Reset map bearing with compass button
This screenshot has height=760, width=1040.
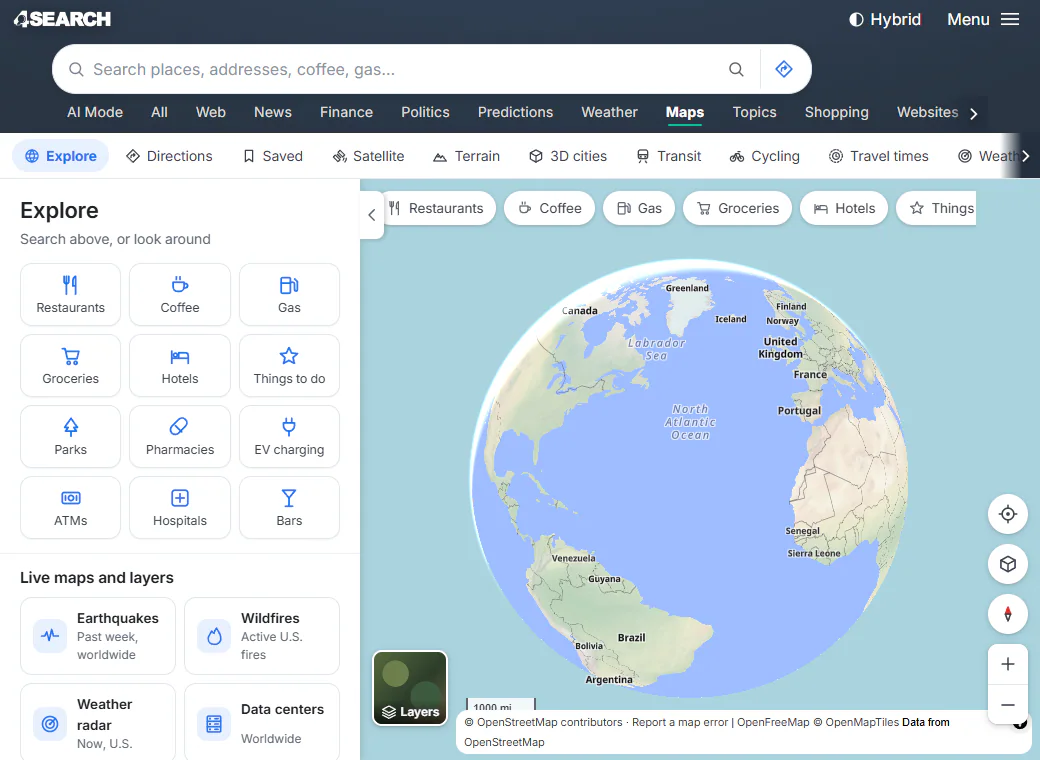pos(1008,614)
